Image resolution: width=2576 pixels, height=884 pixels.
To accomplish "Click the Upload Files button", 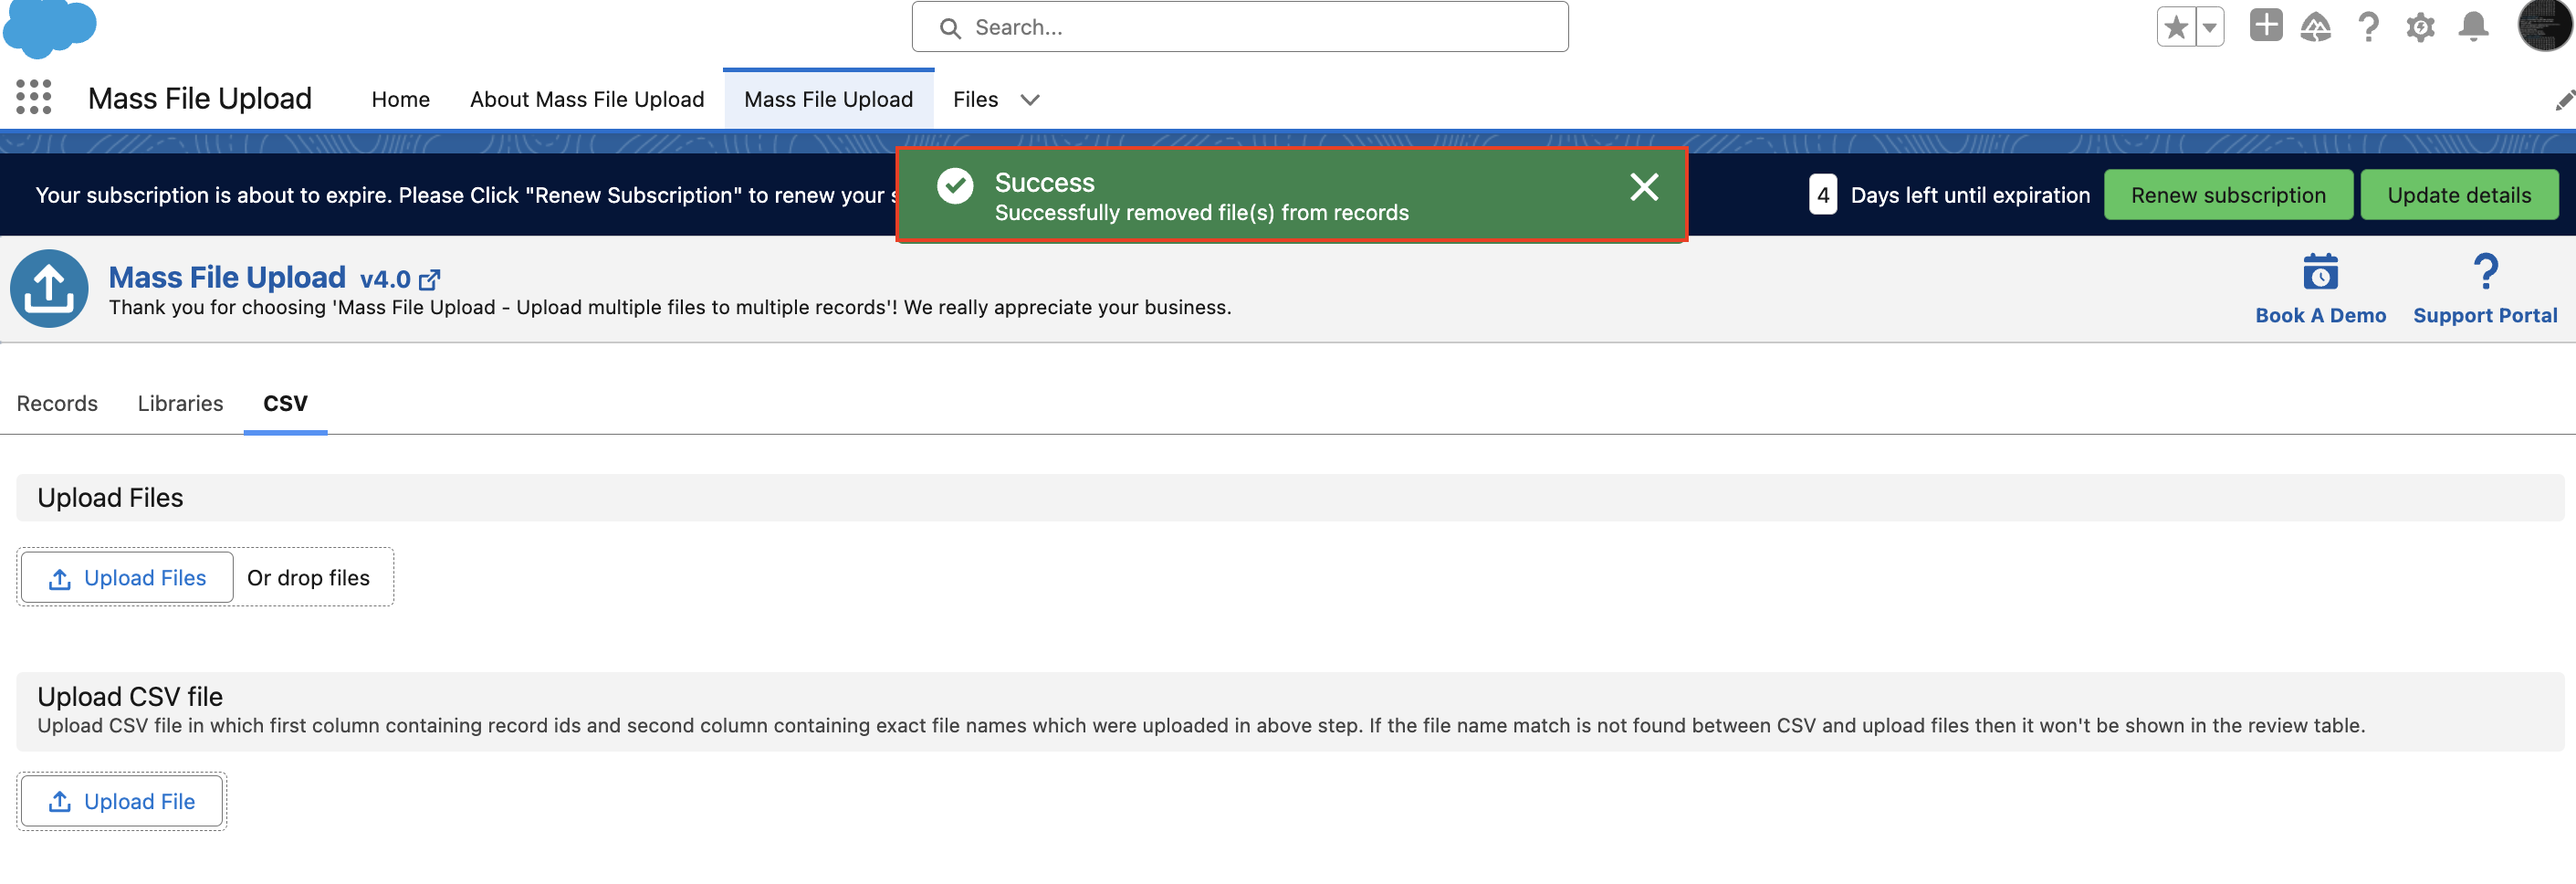I will [127, 578].
